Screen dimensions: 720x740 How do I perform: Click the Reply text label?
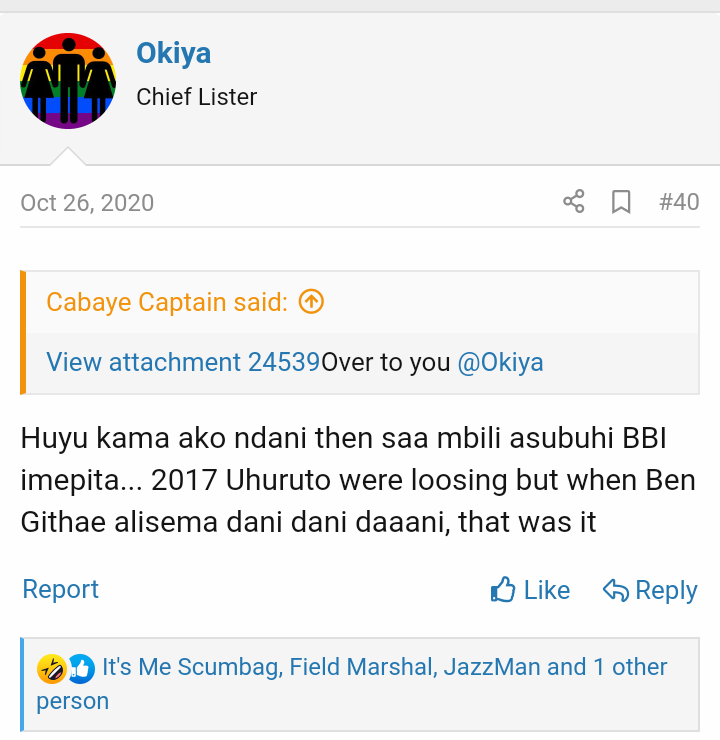[666, 590]
